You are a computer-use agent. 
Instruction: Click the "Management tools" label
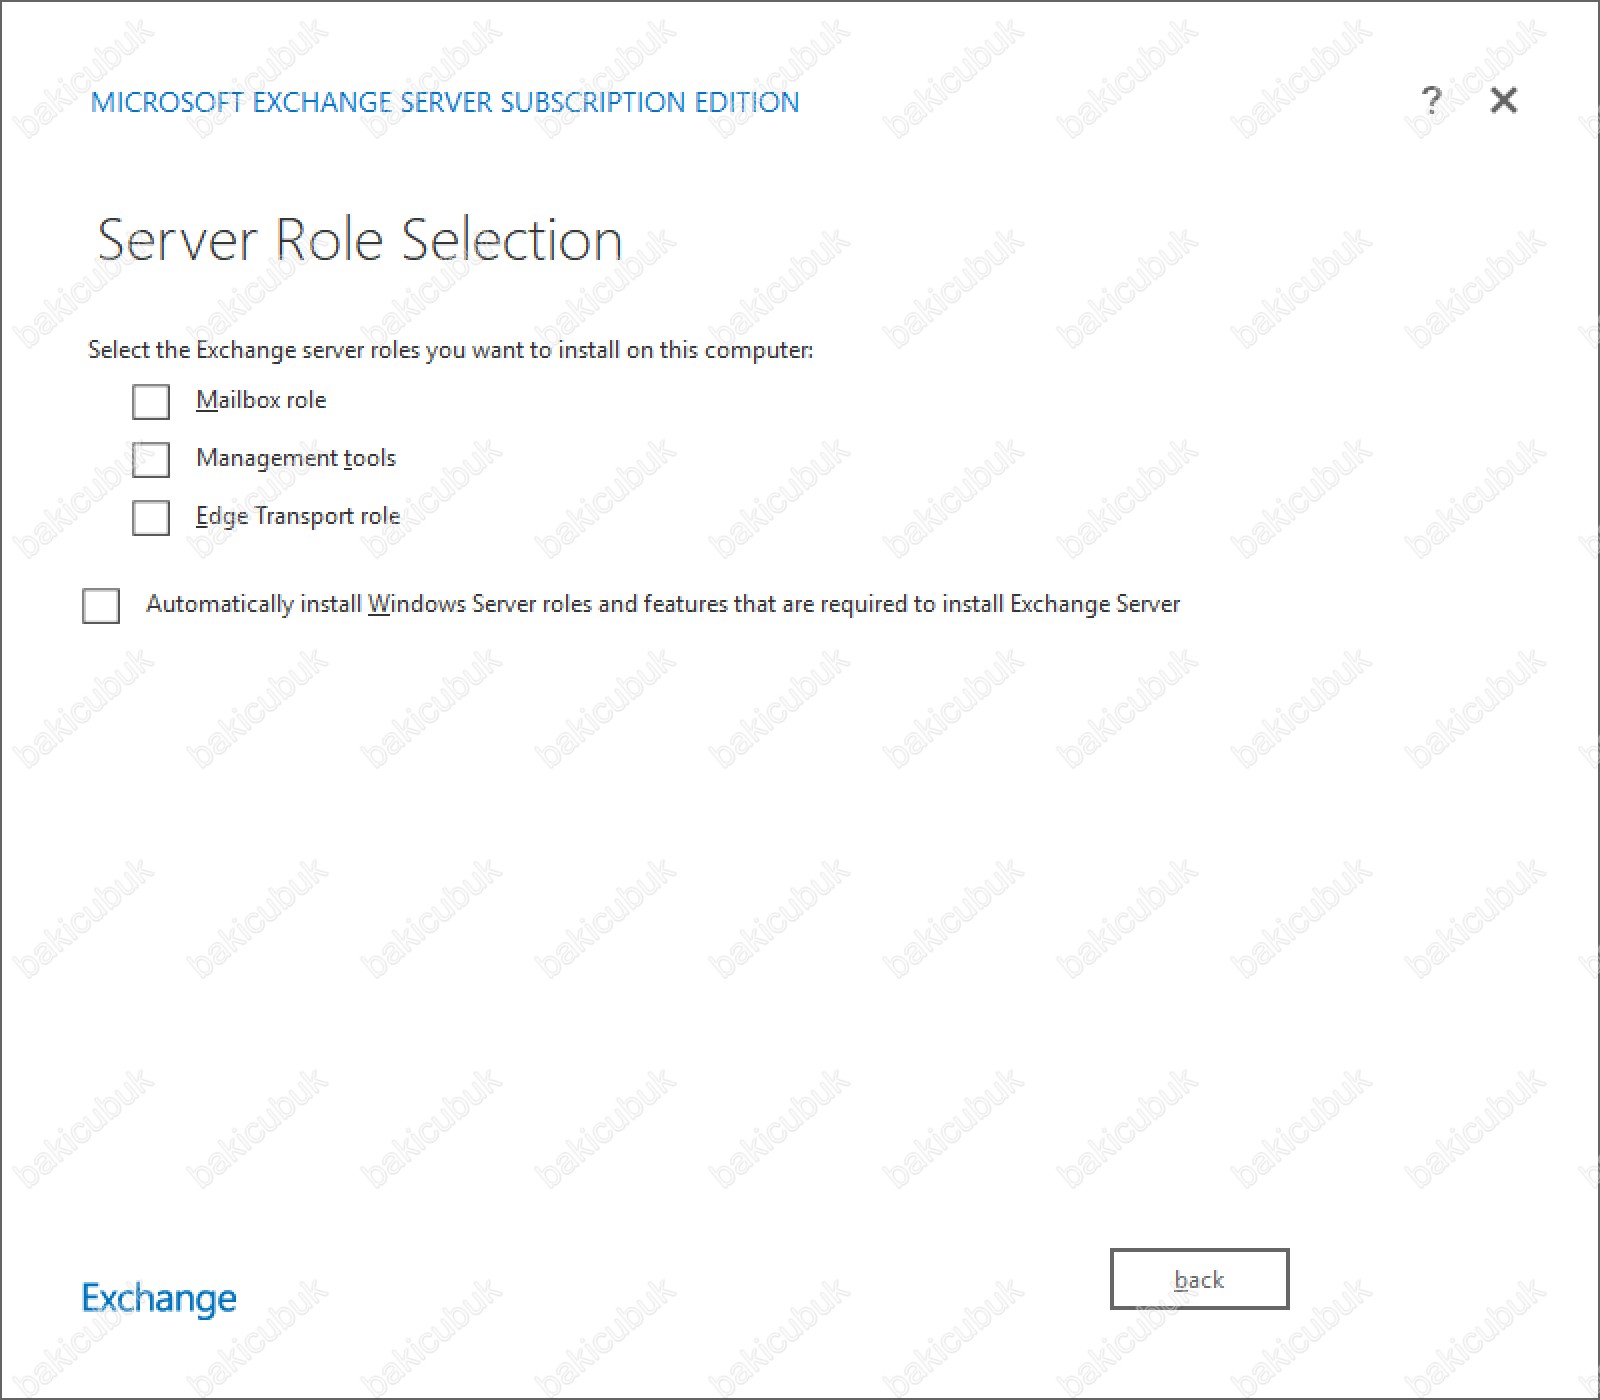pyautogui.click(x=296, y=458)
